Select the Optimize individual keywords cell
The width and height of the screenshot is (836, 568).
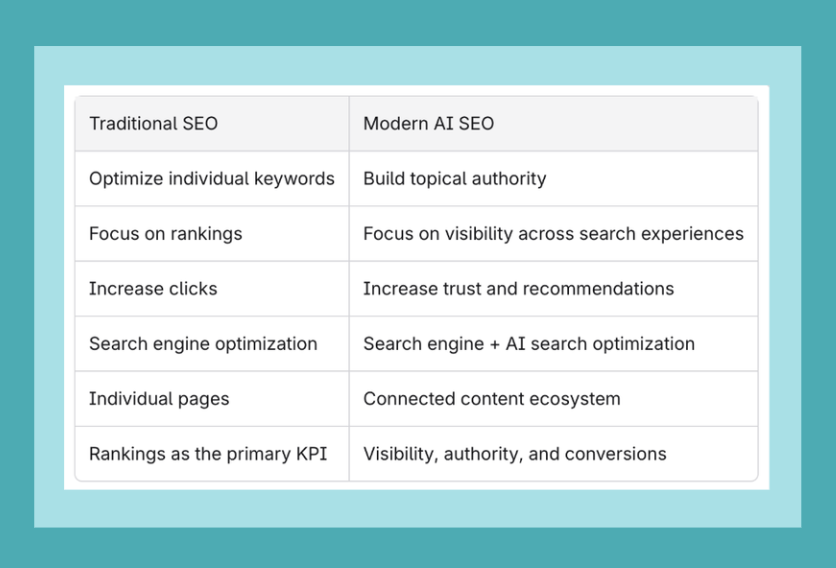pyautogui.click(x=212, y=179)
